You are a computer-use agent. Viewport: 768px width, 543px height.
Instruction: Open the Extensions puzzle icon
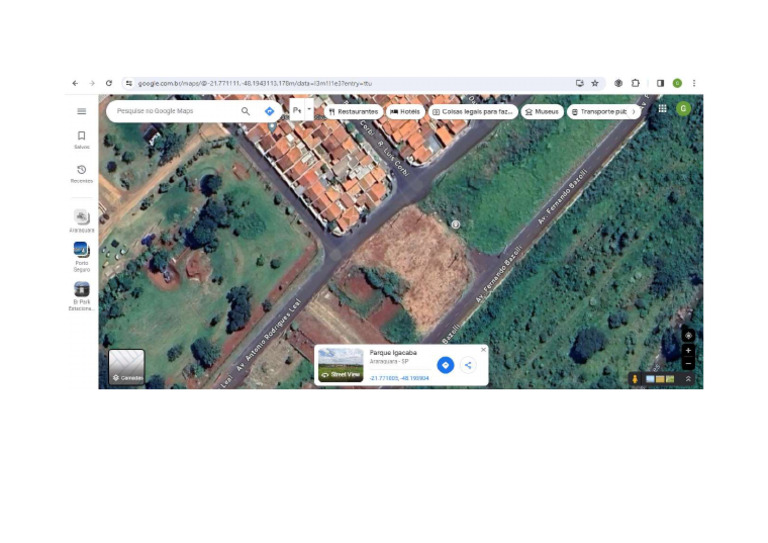point(635,83)
